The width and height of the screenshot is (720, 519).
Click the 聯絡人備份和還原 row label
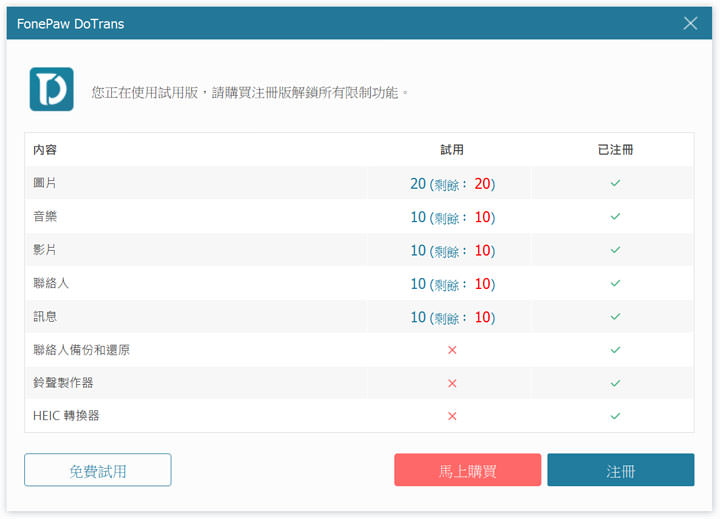(81, 350)
